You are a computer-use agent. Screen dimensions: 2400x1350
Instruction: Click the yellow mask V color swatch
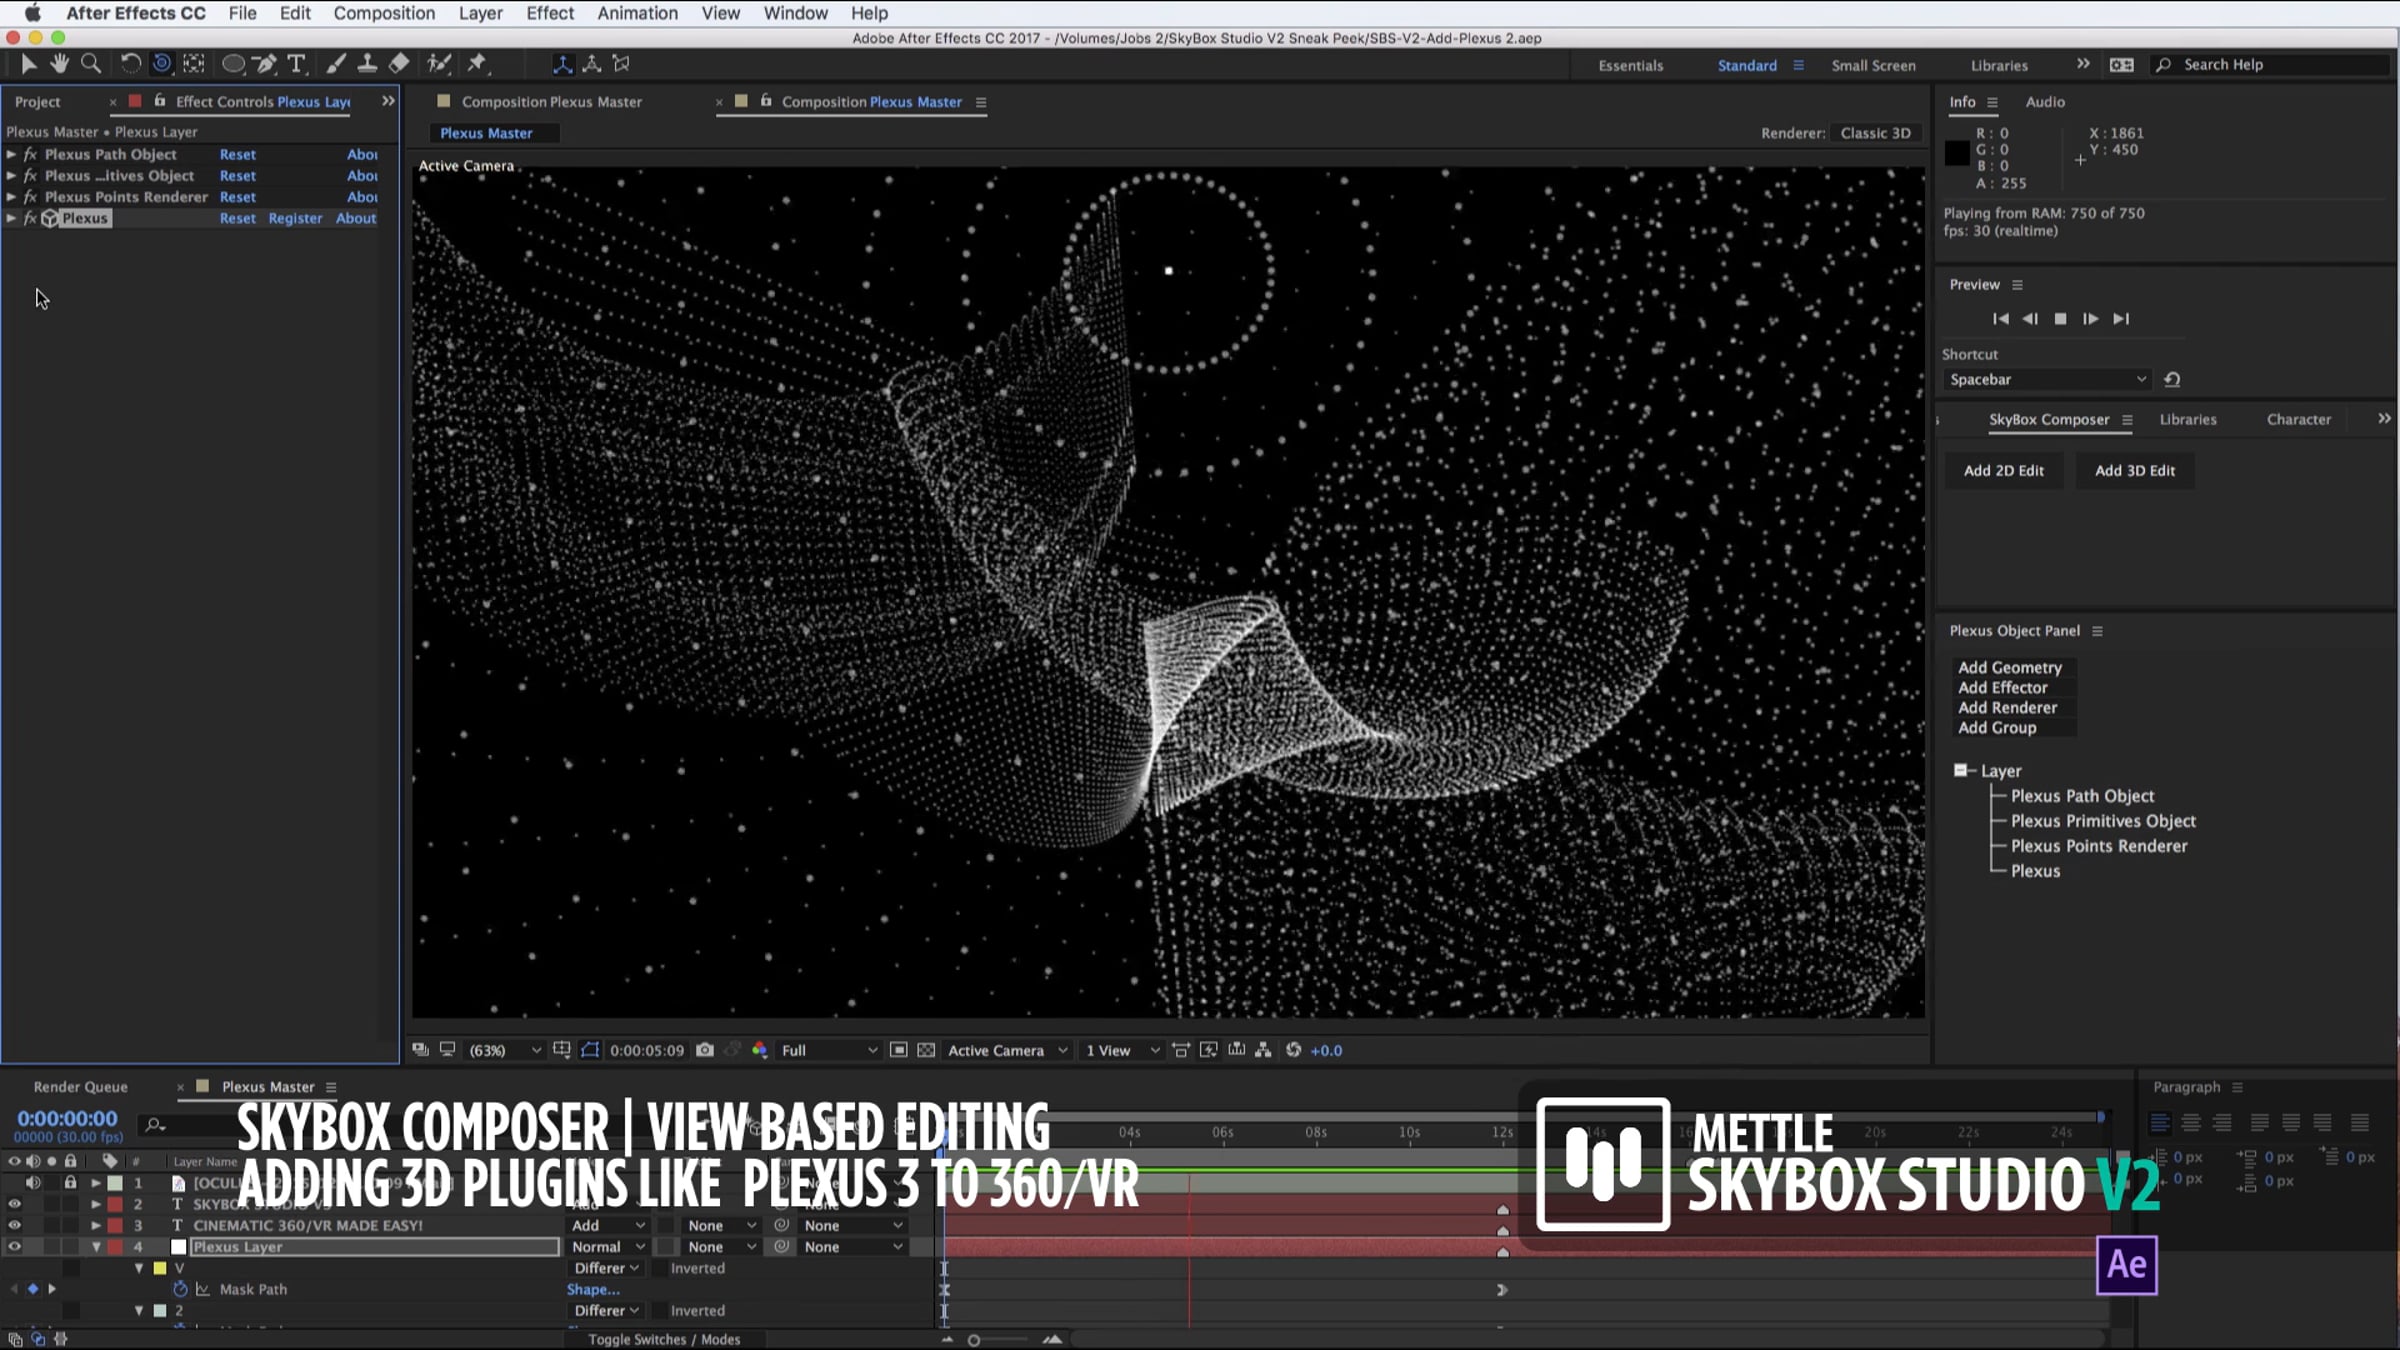point(160,1268)
